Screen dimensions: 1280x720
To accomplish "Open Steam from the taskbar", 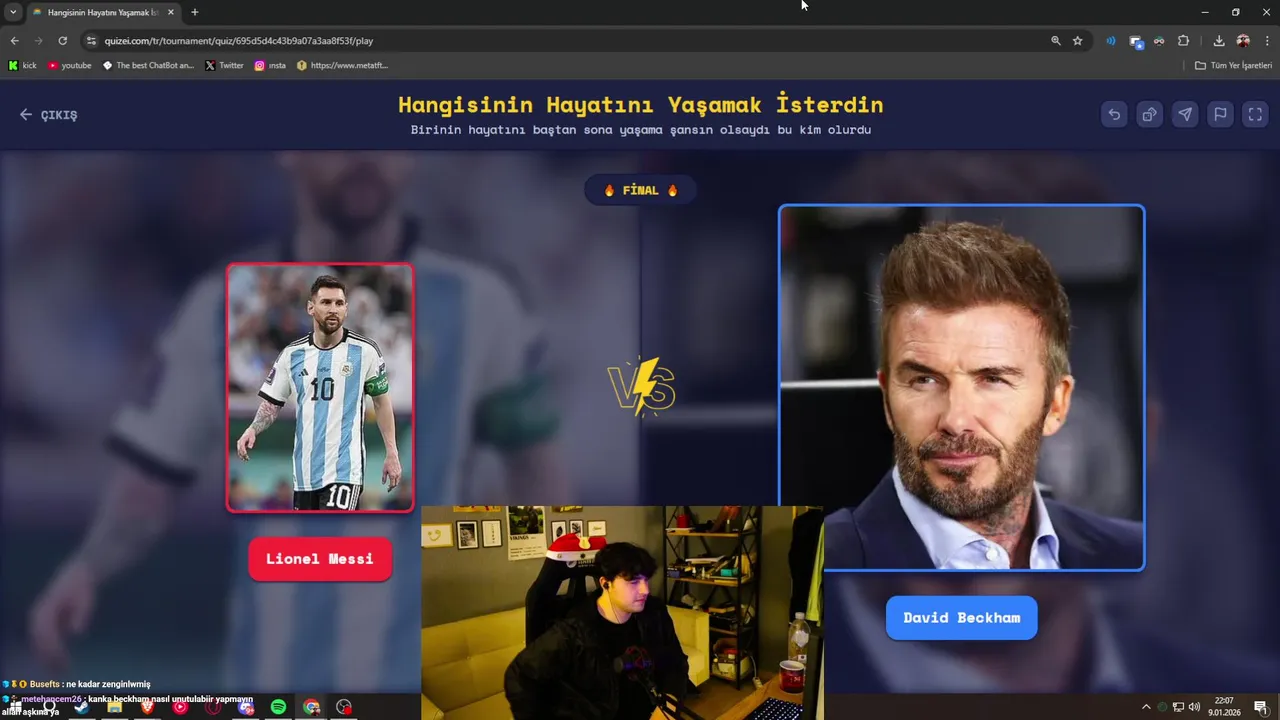I will (81, 707).
